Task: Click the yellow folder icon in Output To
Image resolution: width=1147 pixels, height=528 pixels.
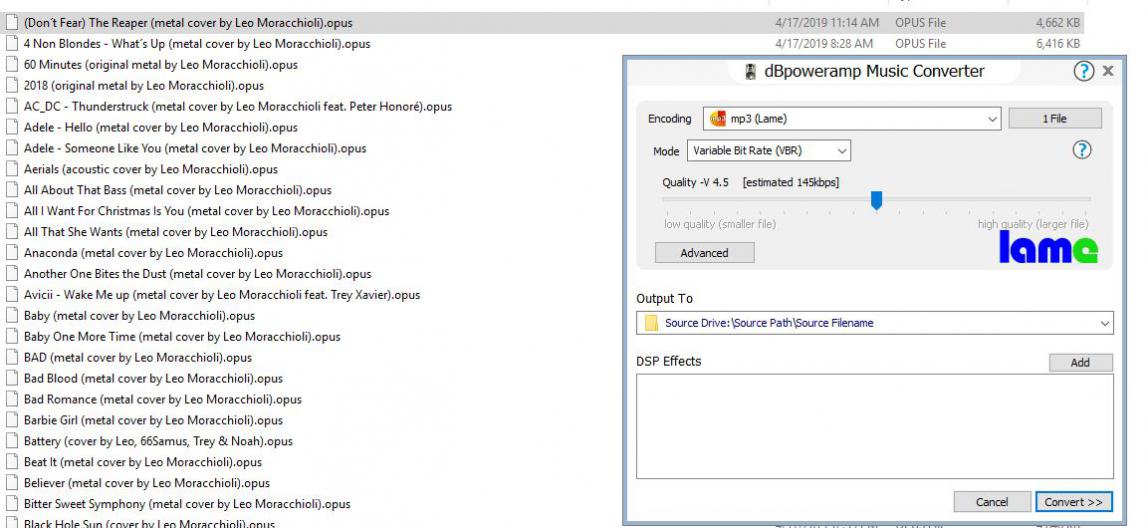Action: coord(651,323)
